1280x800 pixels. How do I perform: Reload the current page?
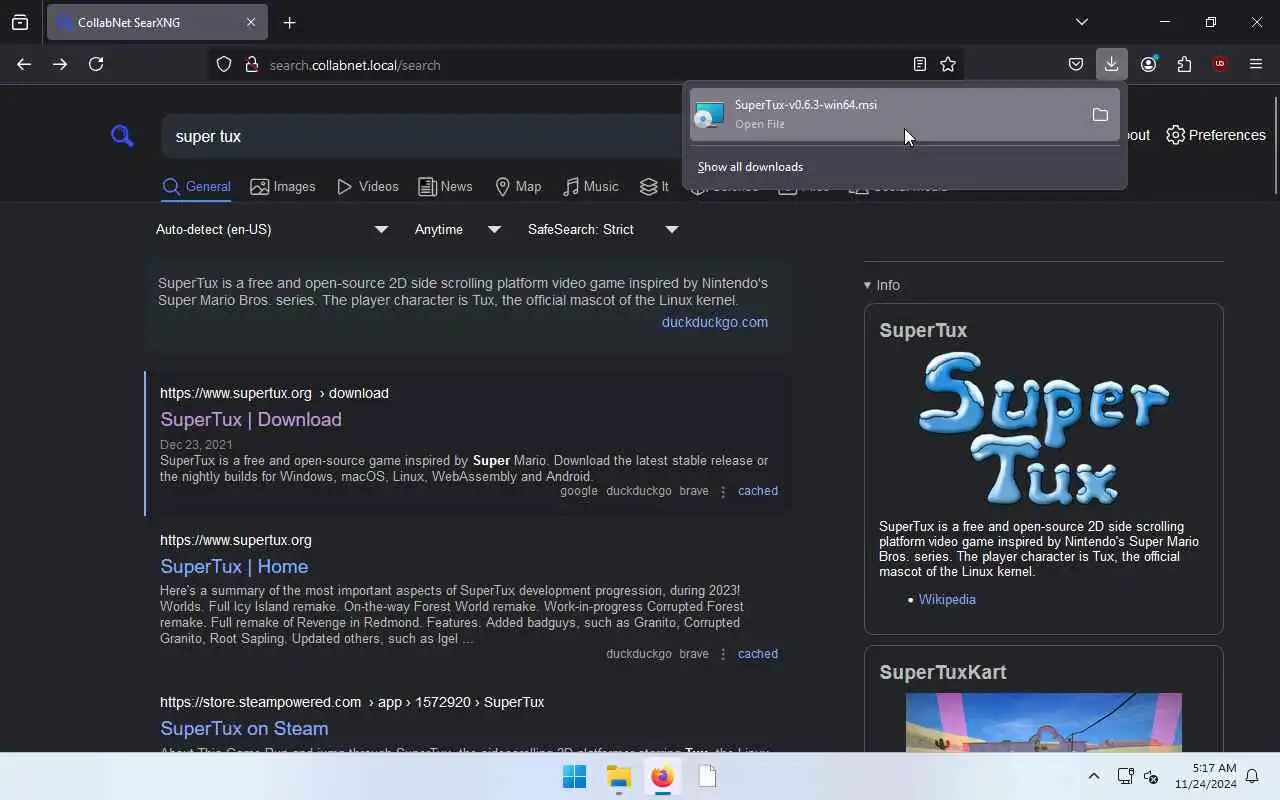[x=96, y=64]
